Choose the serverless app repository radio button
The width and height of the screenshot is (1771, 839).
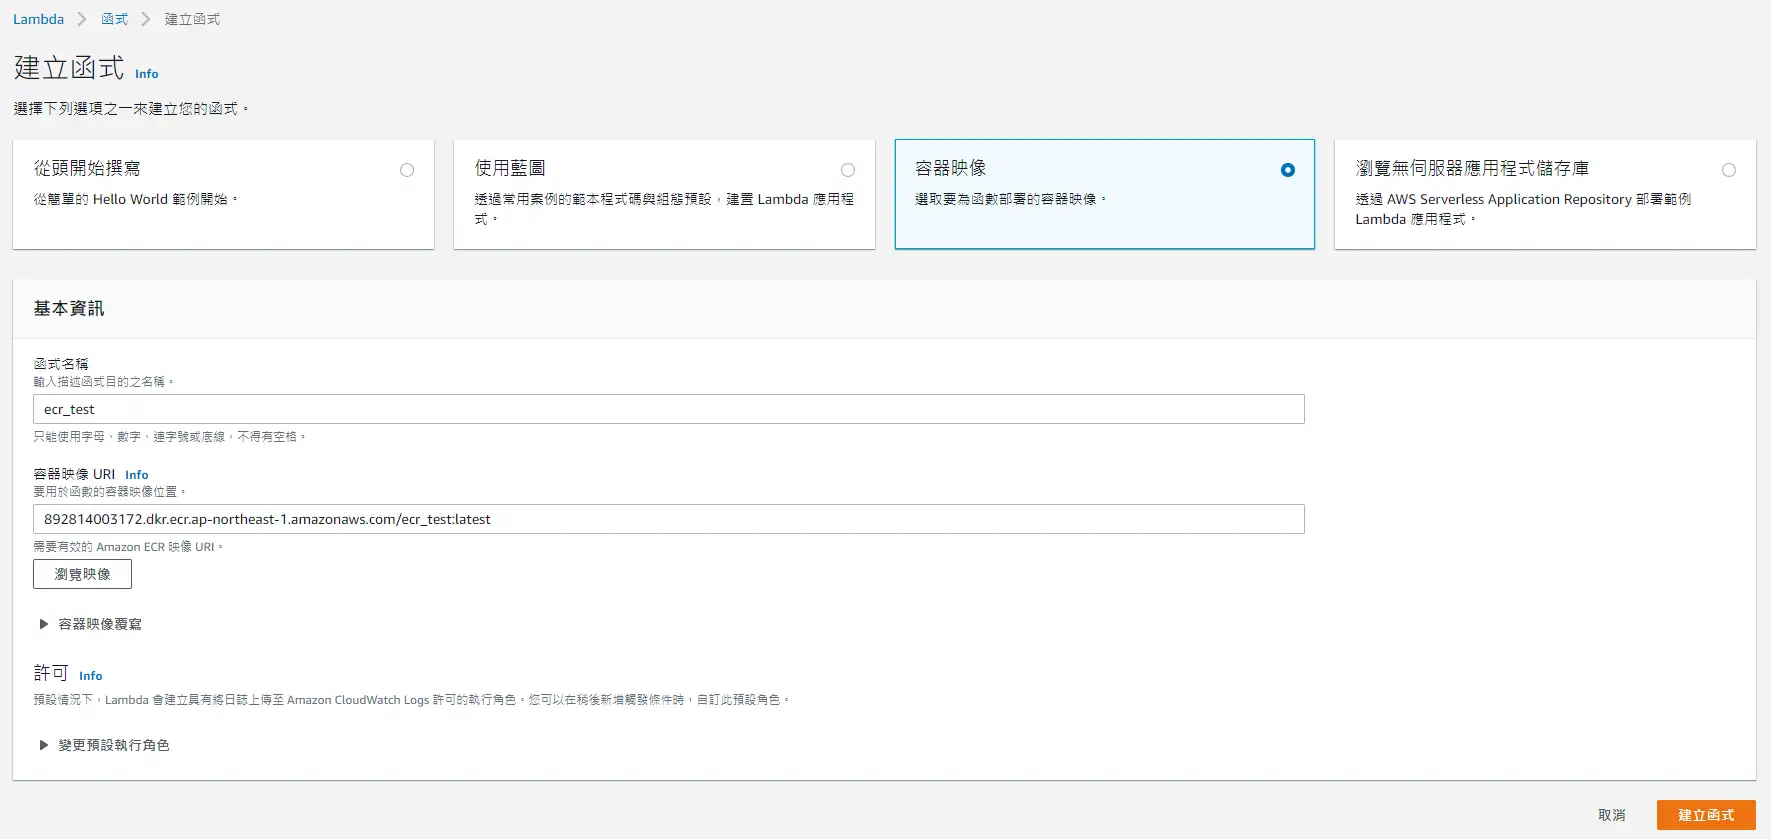pyautogui.click(x=1729, y=170)
